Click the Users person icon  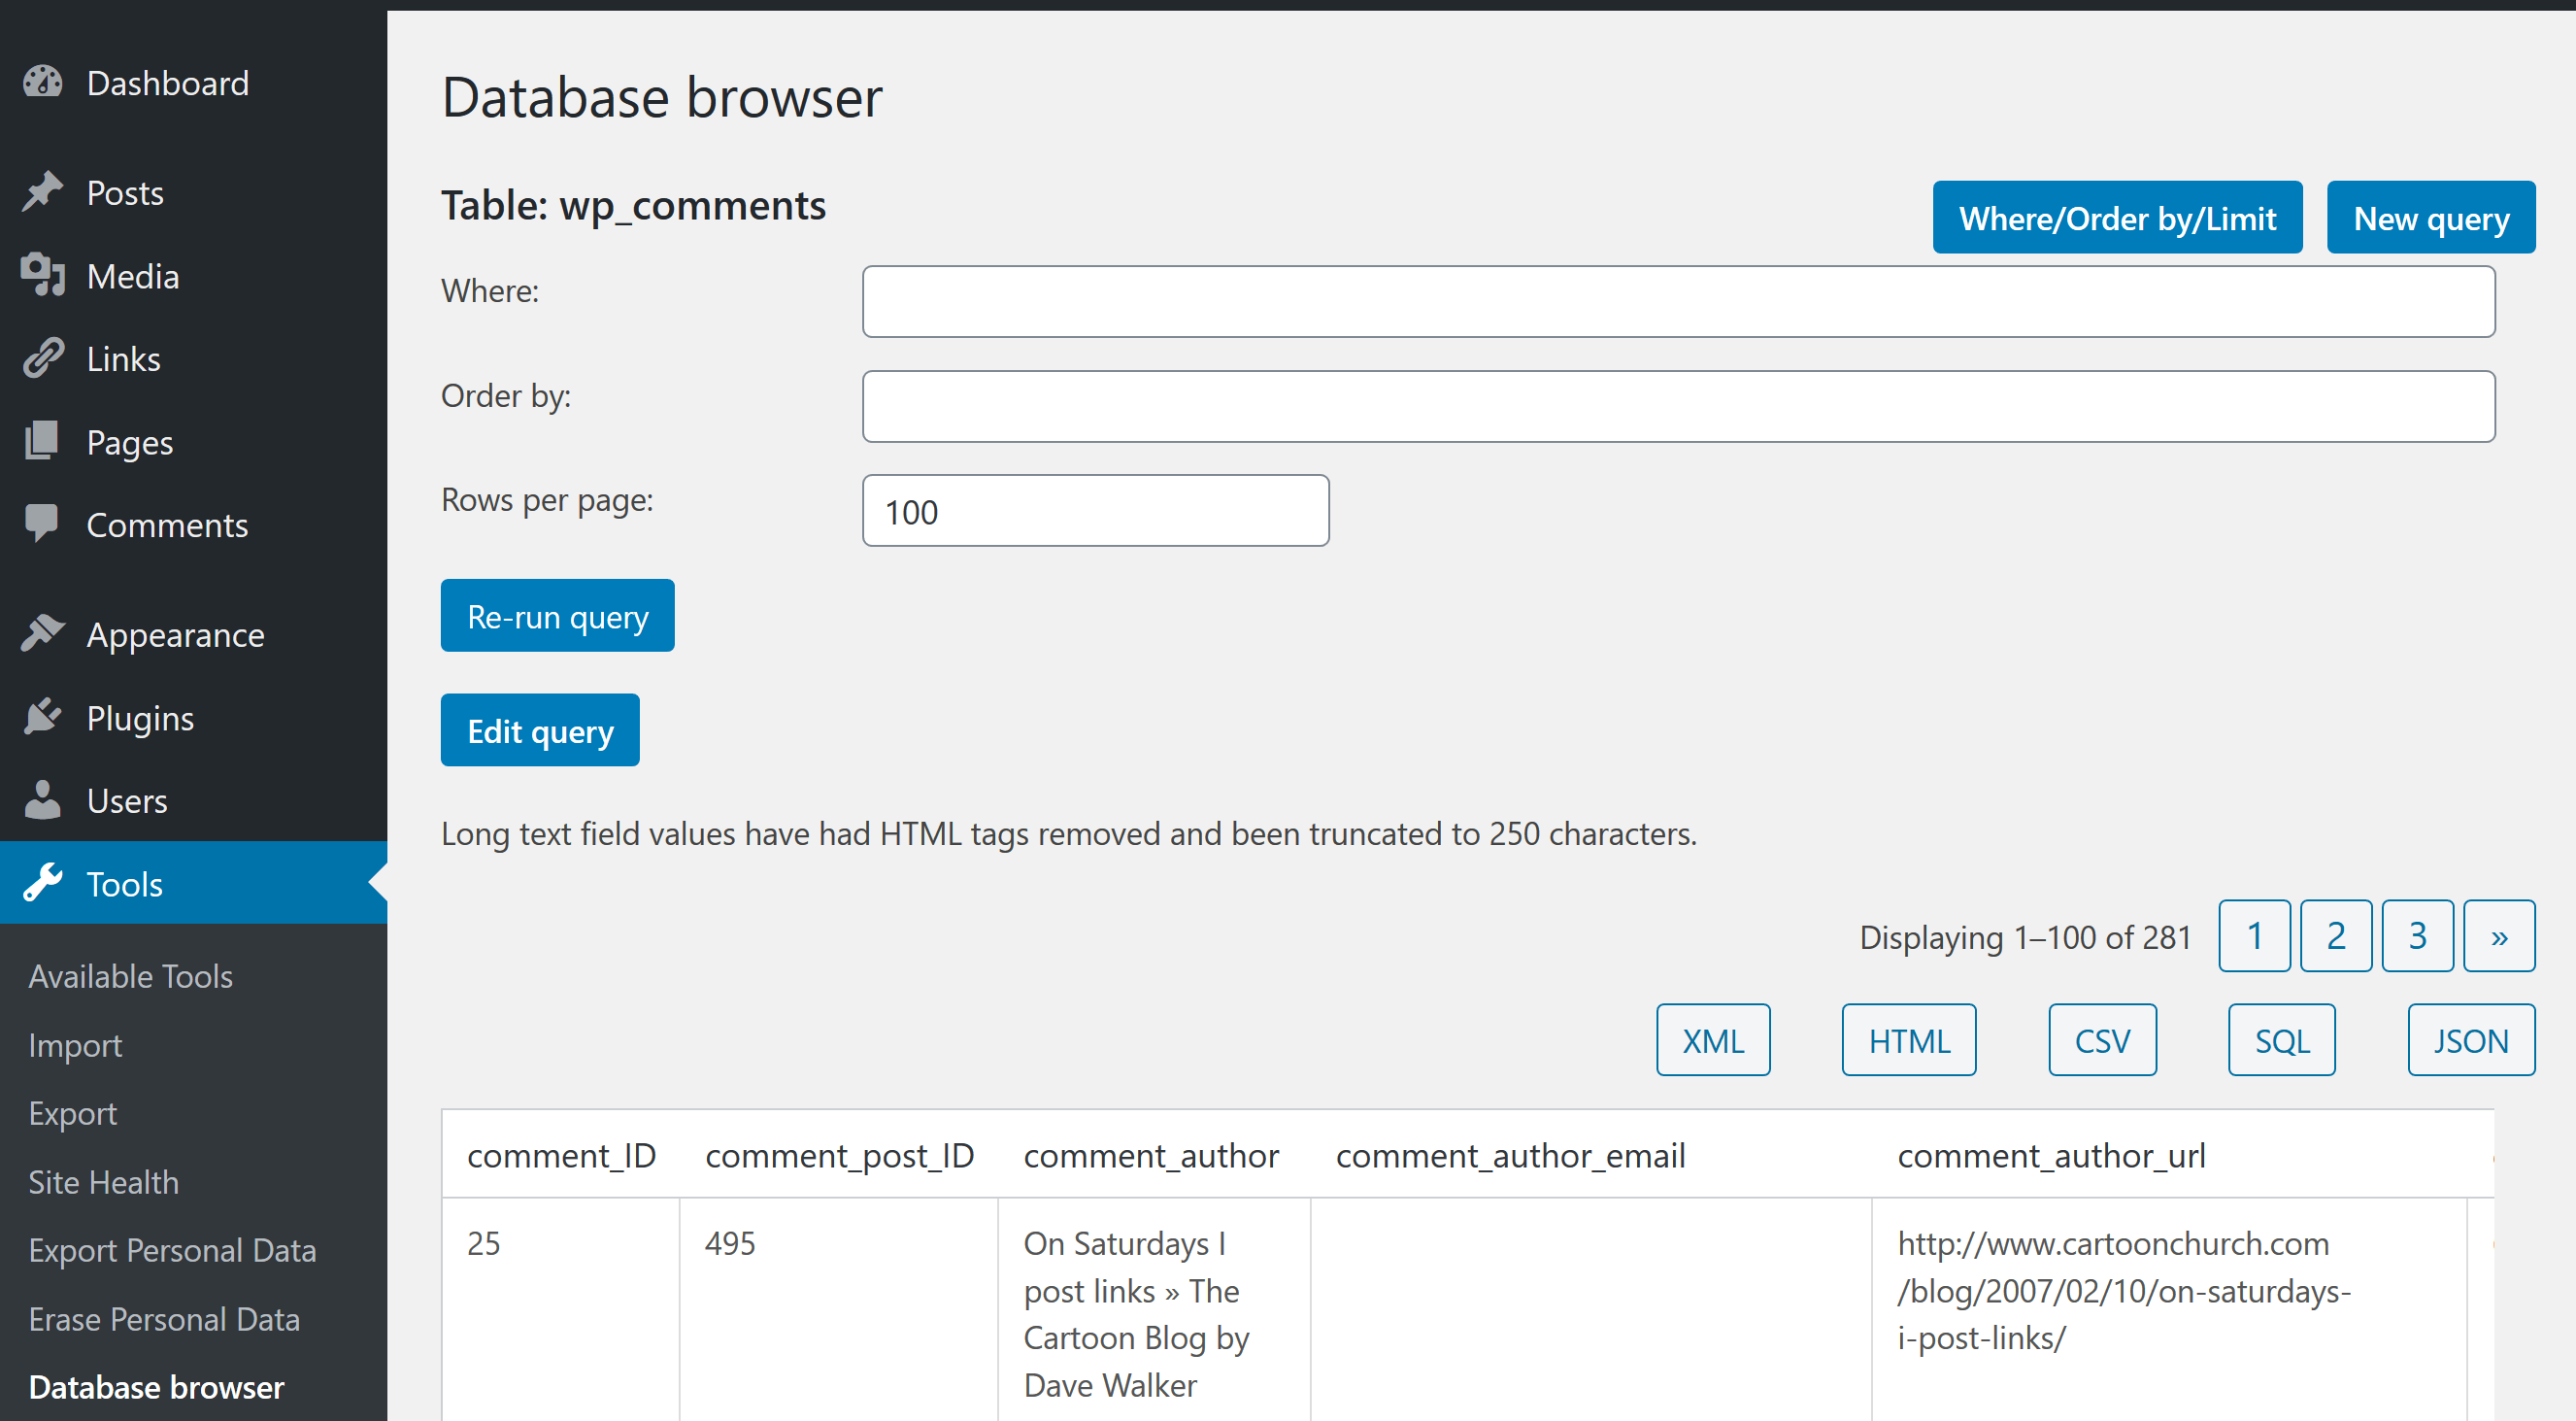pyautogui.click(x=43, y=800)
